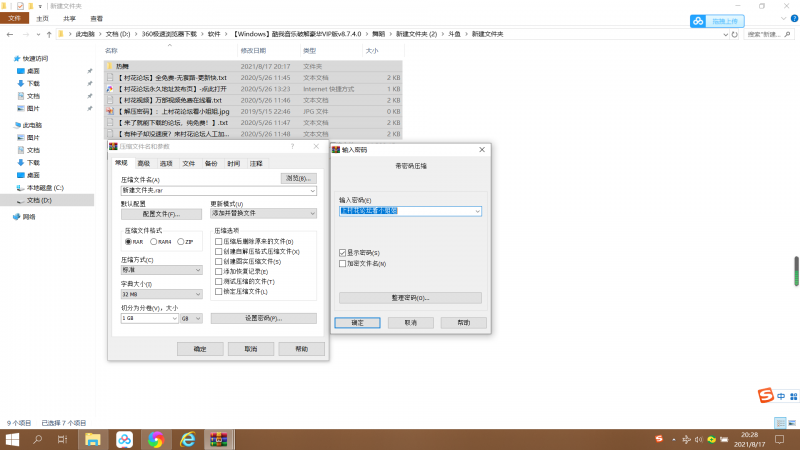
Task: Click File Explorer icon in taskbar
Action: pos(92,439)
